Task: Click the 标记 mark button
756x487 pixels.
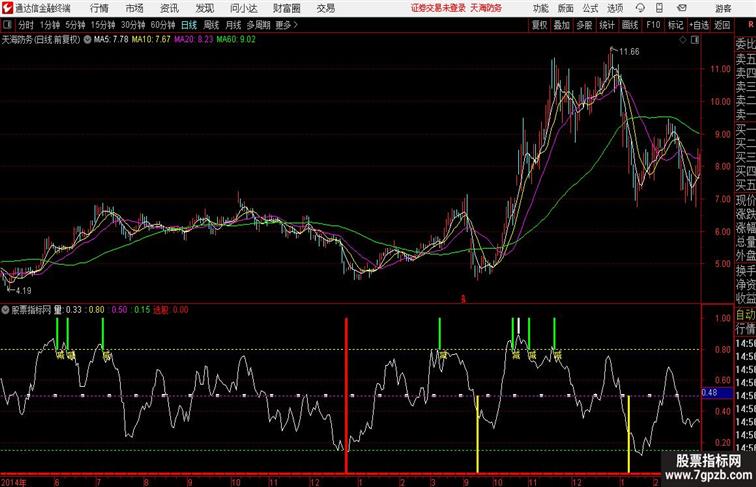Action: [675, 25]
